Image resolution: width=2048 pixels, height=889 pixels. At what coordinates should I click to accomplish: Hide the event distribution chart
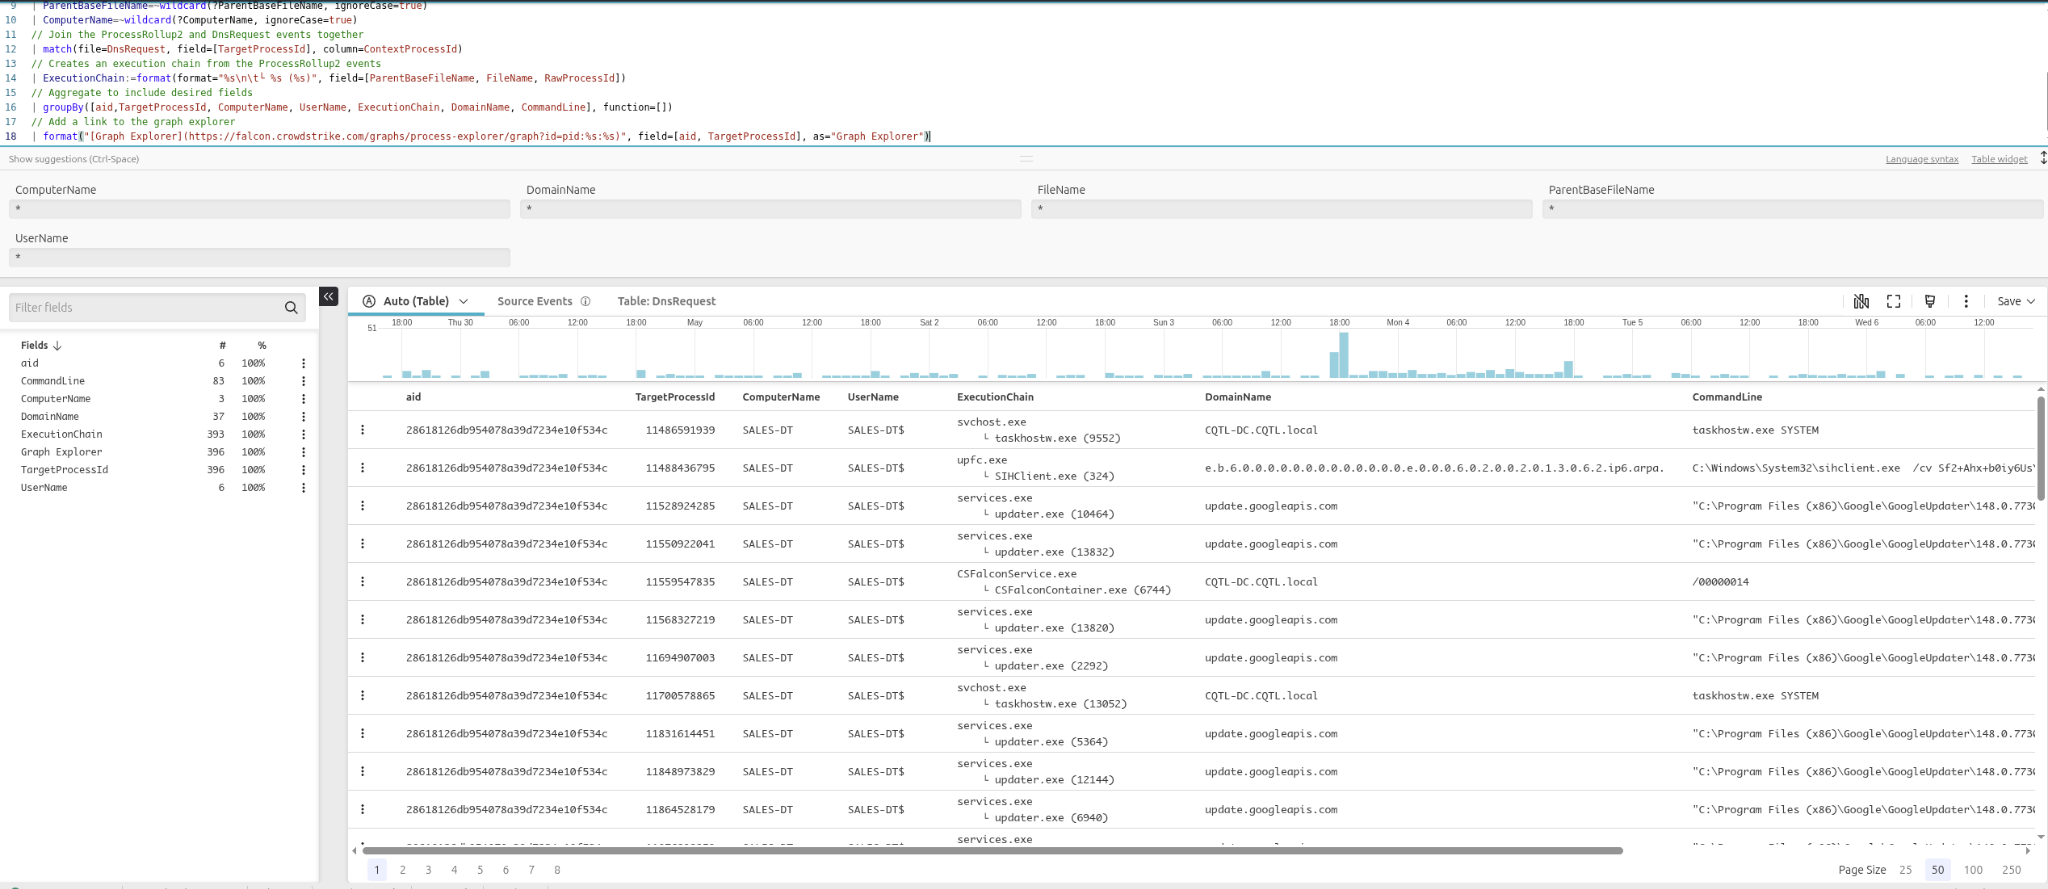coord(1861,301)
